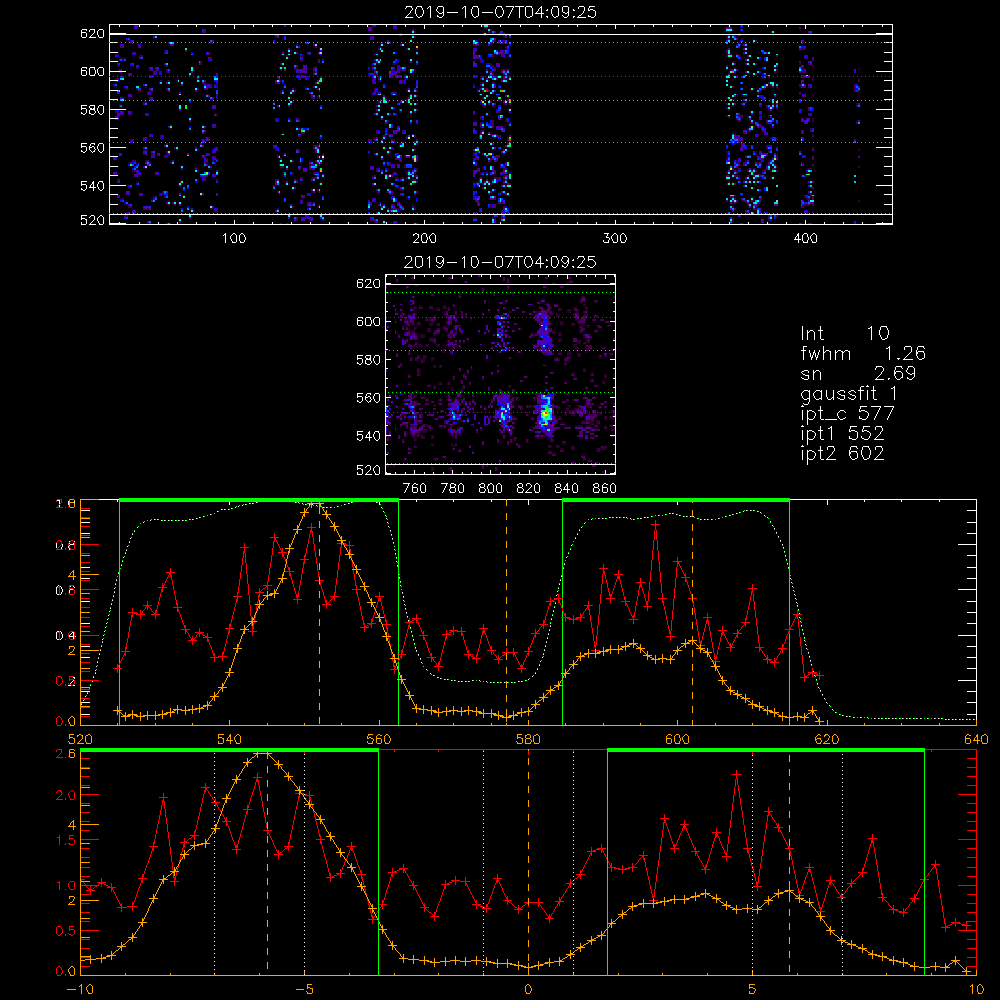Click the timestamp title above the small zoomed image
The height and width of the screenshot is (1000, 1000).
coord(500,262)
